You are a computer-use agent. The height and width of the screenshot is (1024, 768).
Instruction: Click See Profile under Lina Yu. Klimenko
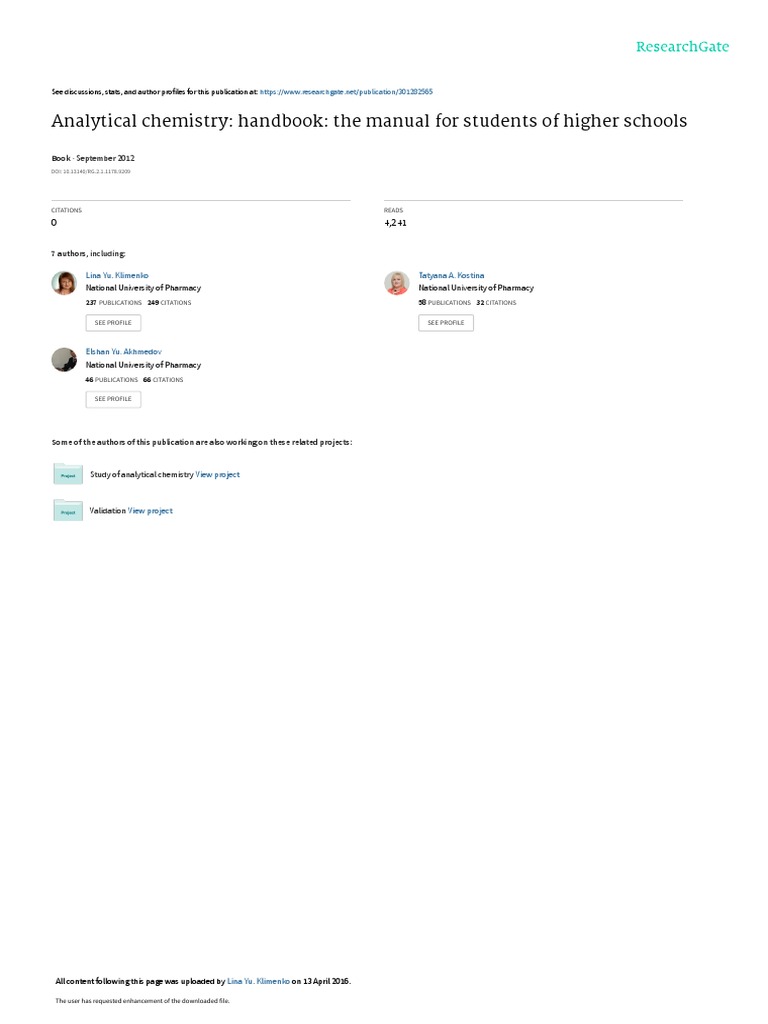113,323
